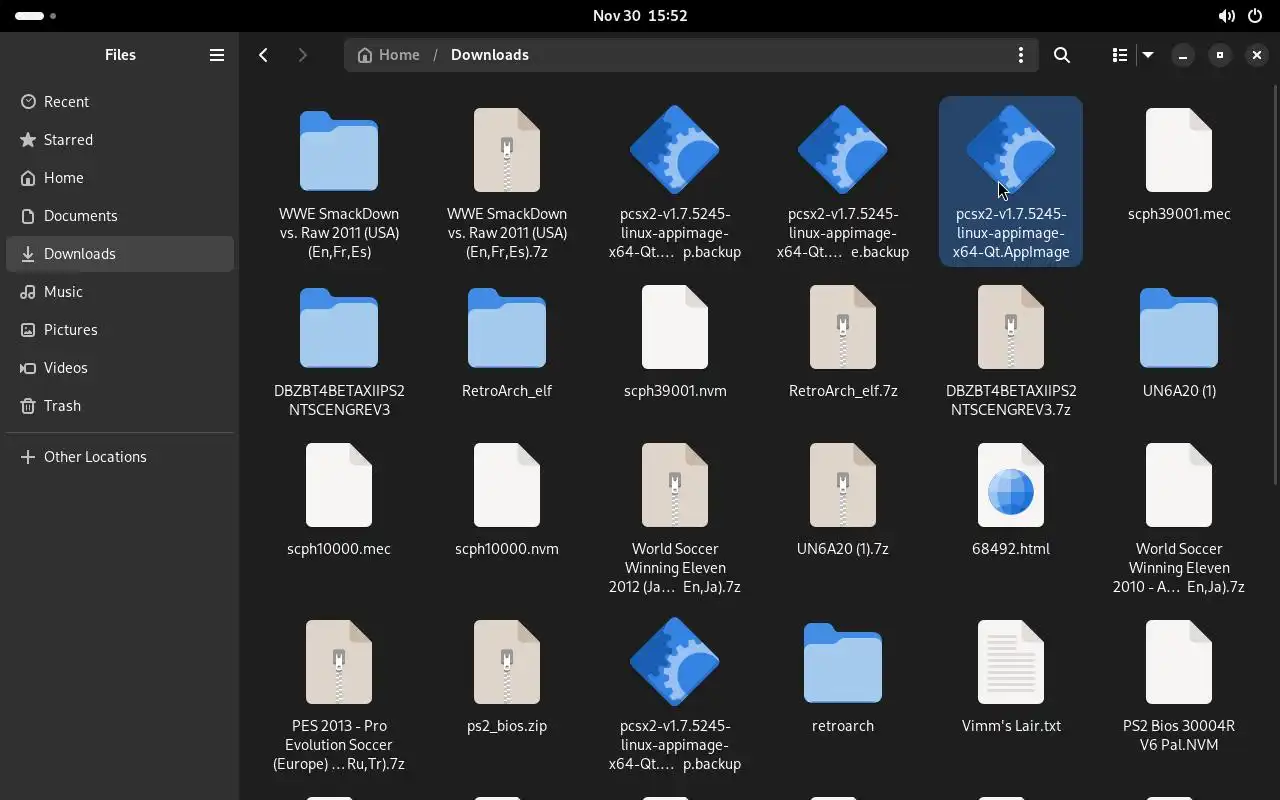This screenshot has height=800, width=1280.
Task: Open the Files hamburger menu
Action: coord(216,55)
